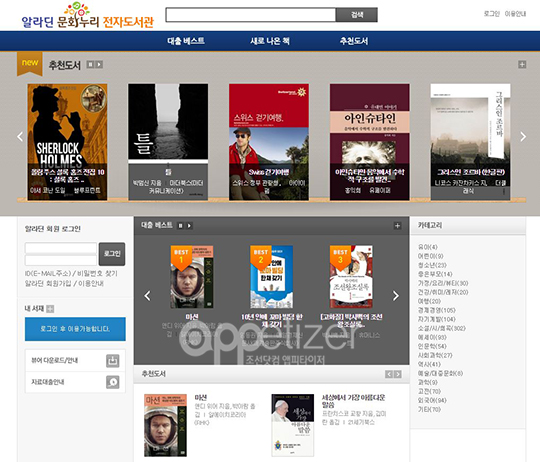
Task: Pause the top 추천도서 carousel
Action: (x=90, y=64)
